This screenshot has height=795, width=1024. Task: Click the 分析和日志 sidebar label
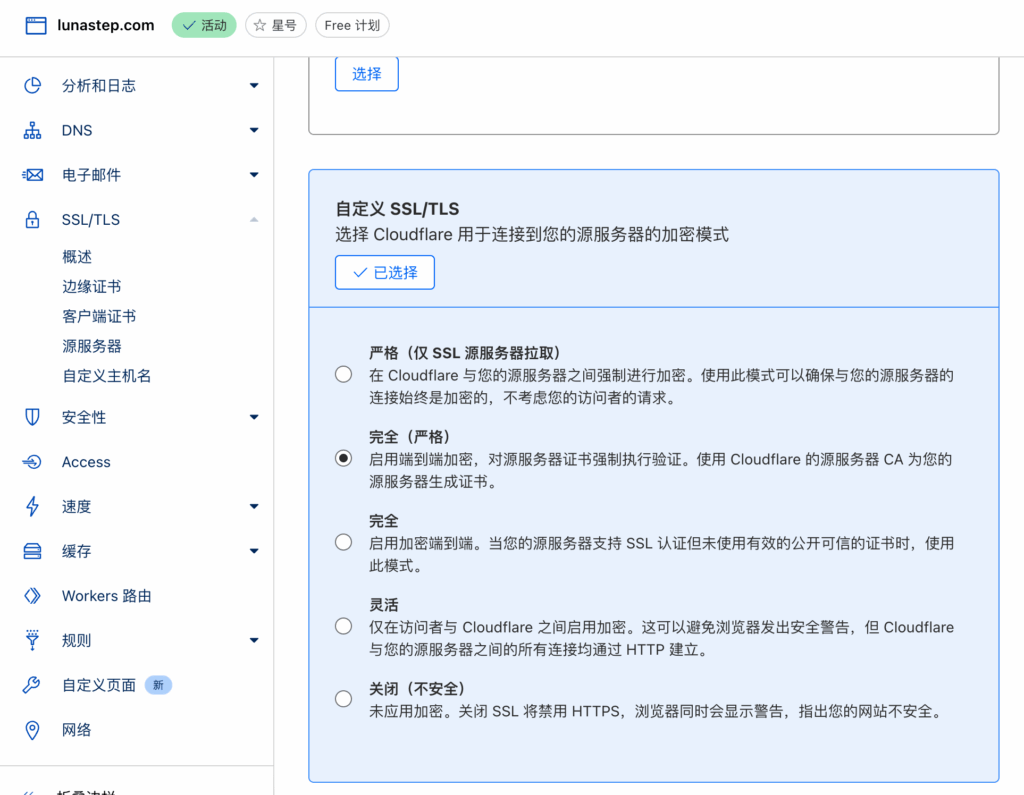[x=99, y=86]
